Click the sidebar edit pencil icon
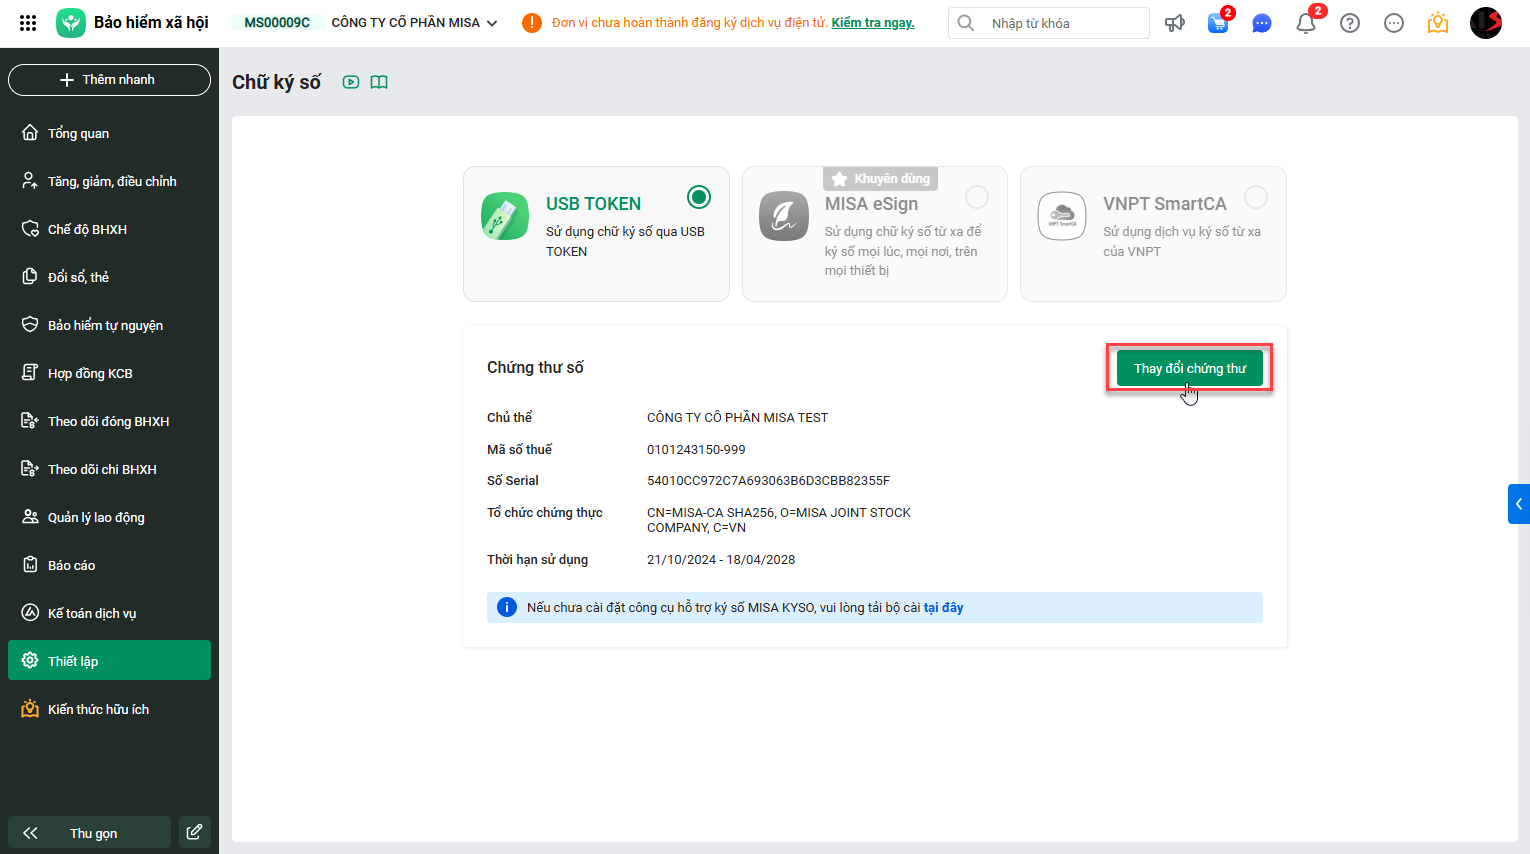The height and width of the screenshot is (854, 1530). pyautogui.click(x=195, y=832)
